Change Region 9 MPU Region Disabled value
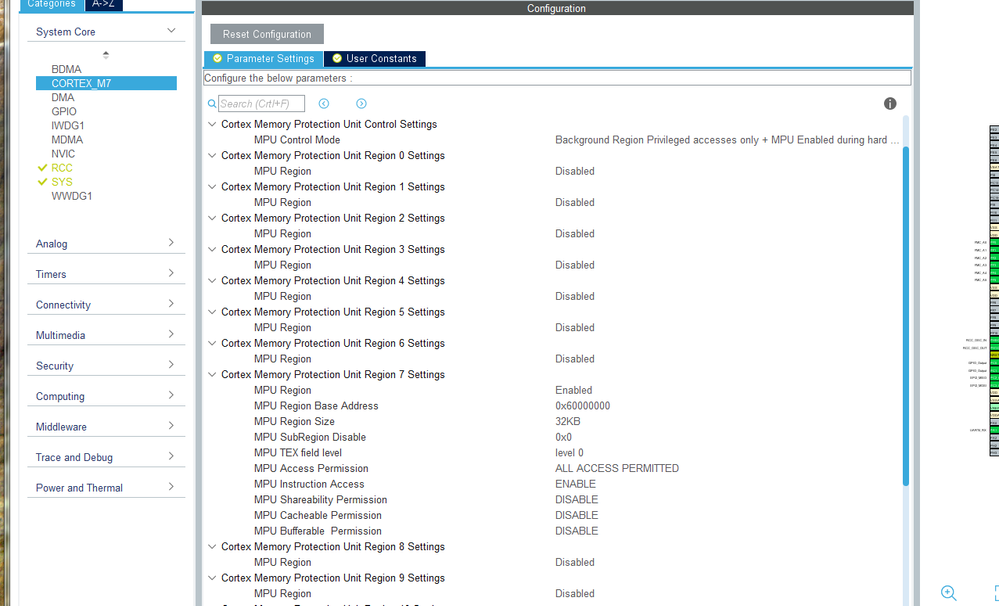The height and width of the screenshot is (606, 999). click(575, 594)
